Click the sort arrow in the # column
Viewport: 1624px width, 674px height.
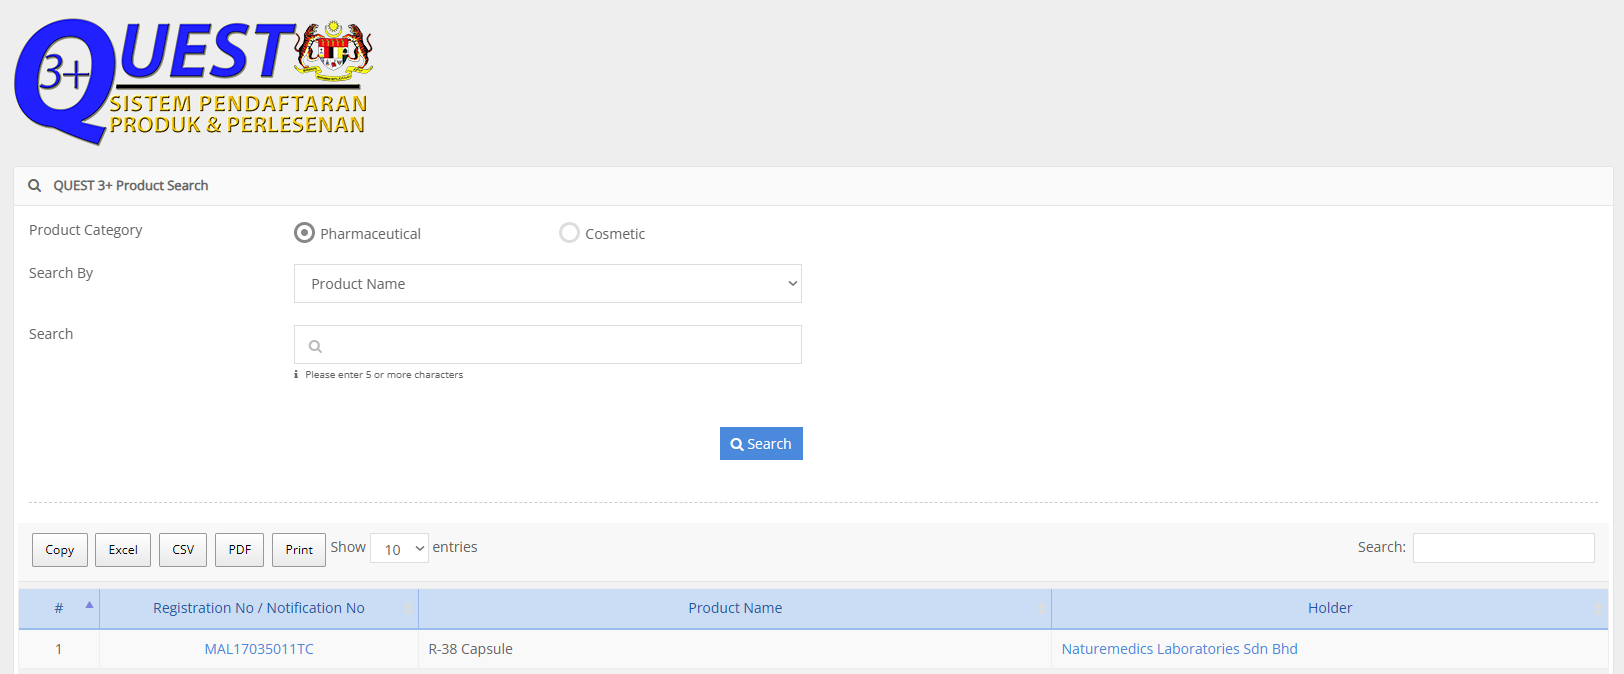[x=89, y=605]
